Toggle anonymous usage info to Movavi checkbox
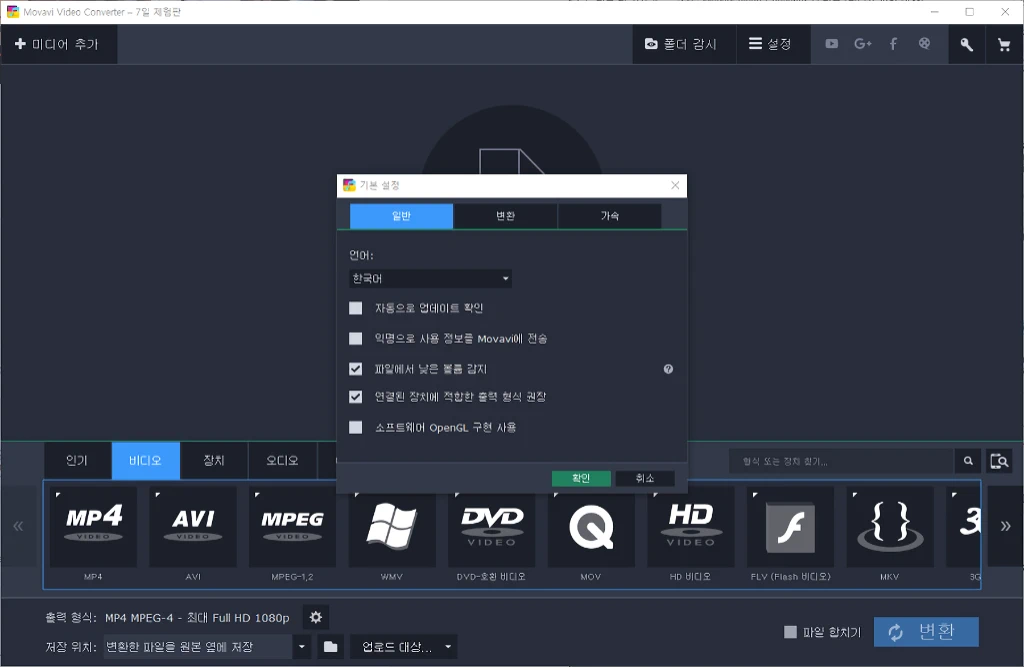 click(x=355, y=338)
